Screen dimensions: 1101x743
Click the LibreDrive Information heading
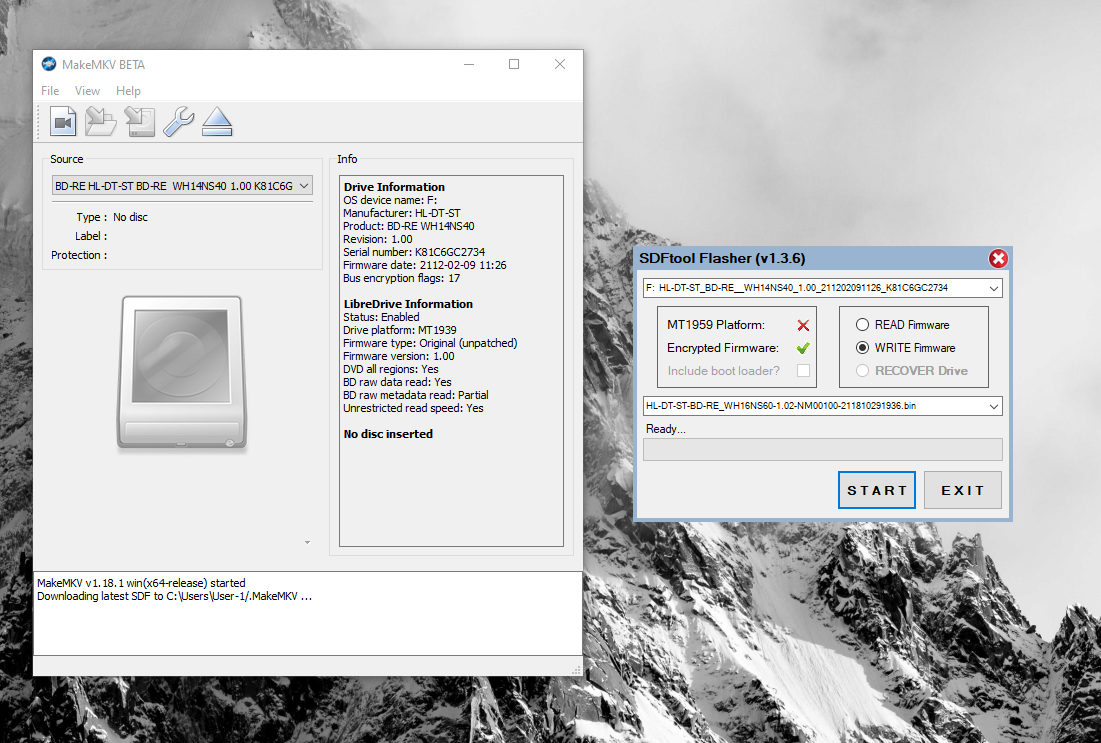point(408,304)
